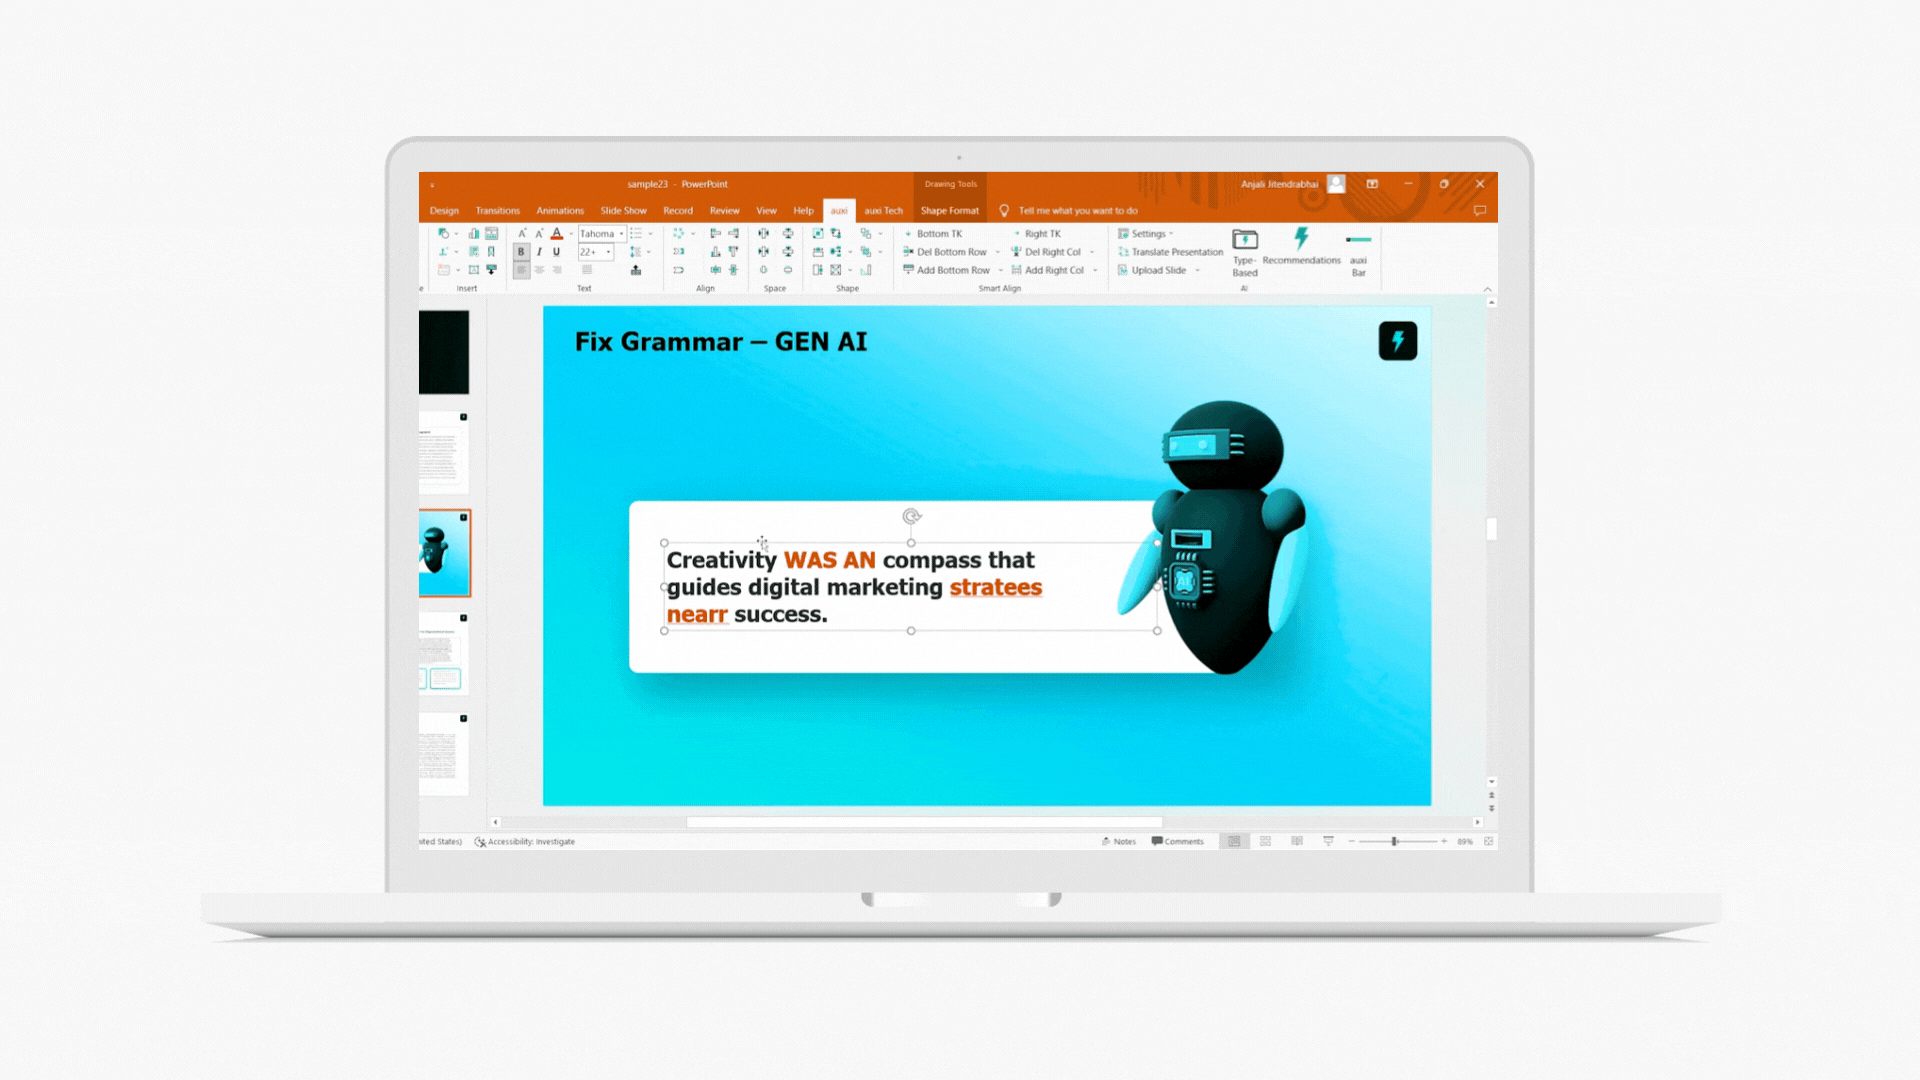Click the Tell me lightbulb icon
This screenshot has width=1920, height=1080.
pyautogui.click(x=1004, y=211)
